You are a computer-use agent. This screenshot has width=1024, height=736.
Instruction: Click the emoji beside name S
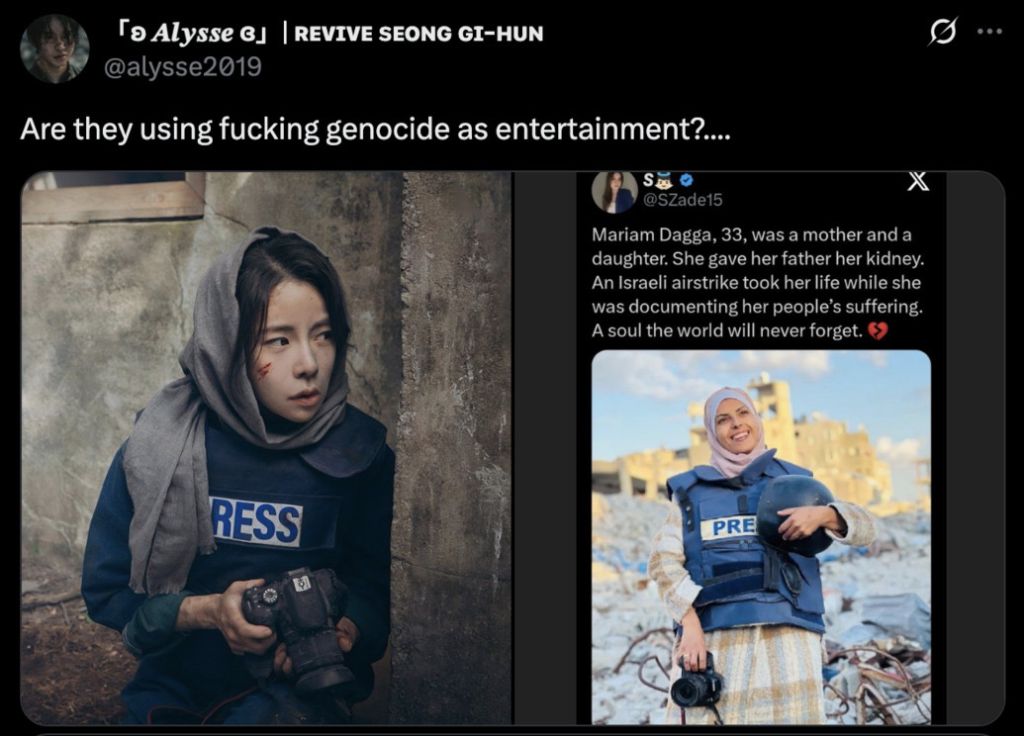tap(666, 180)
